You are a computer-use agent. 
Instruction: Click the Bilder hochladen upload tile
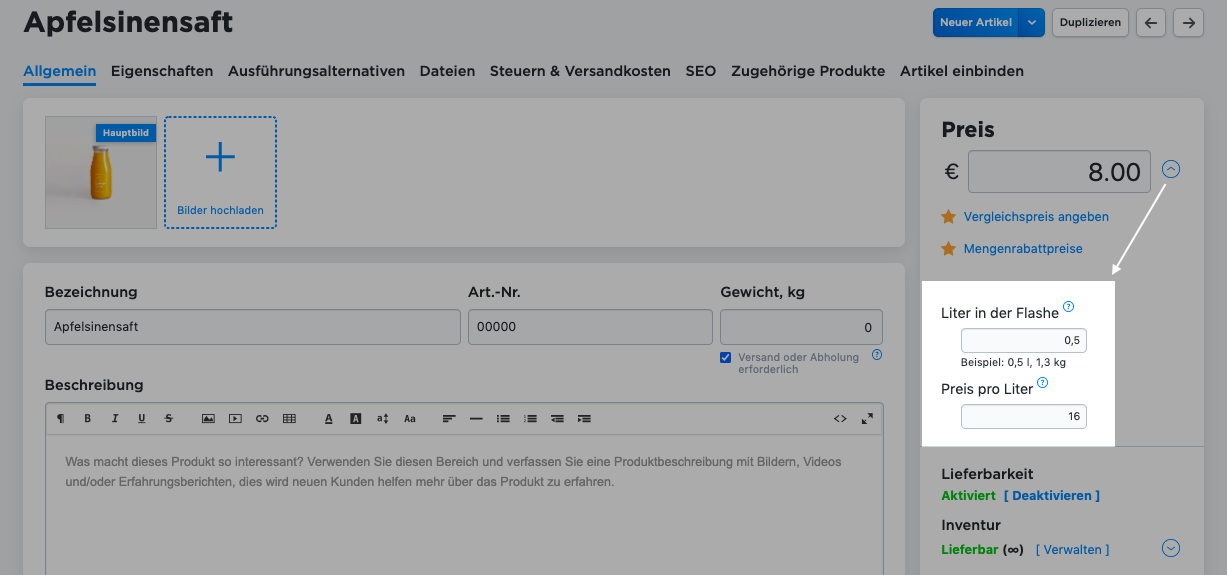point(220,172)
